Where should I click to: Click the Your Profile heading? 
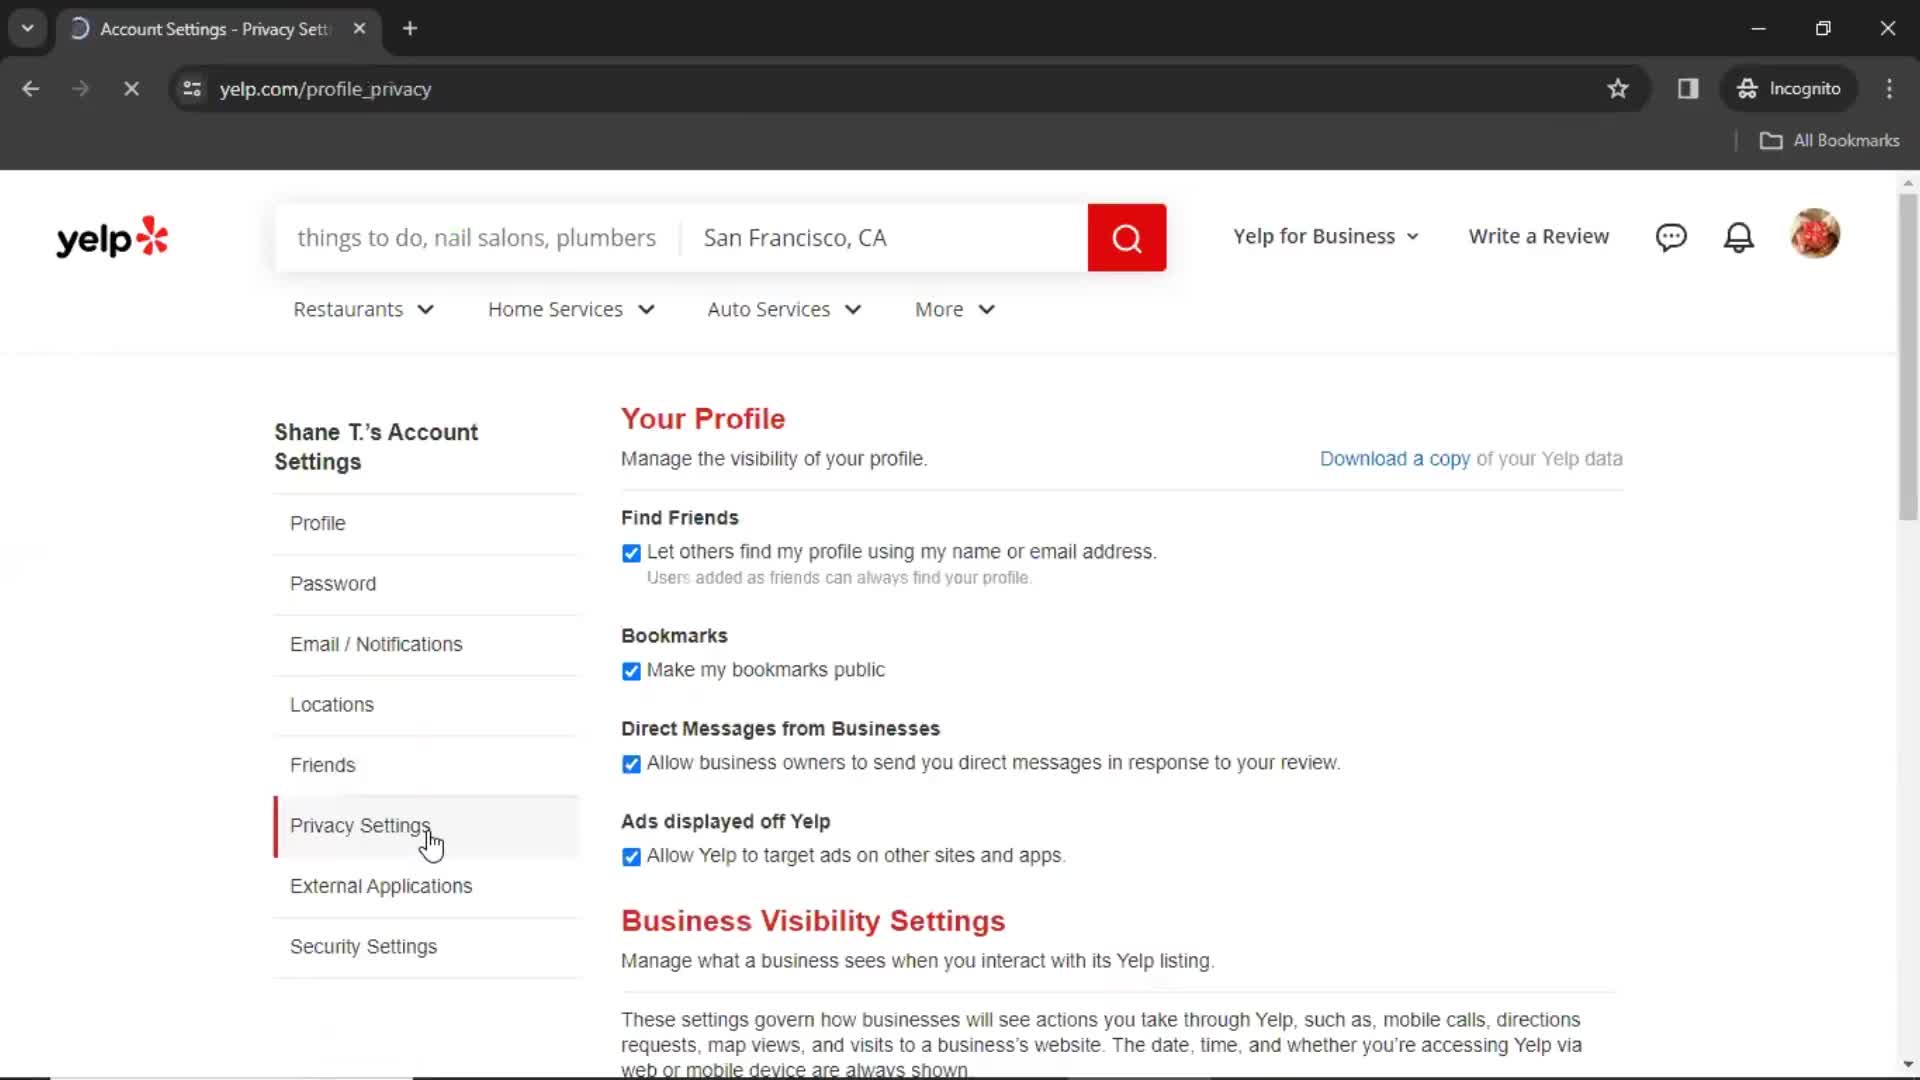click(x=703, y=419)
